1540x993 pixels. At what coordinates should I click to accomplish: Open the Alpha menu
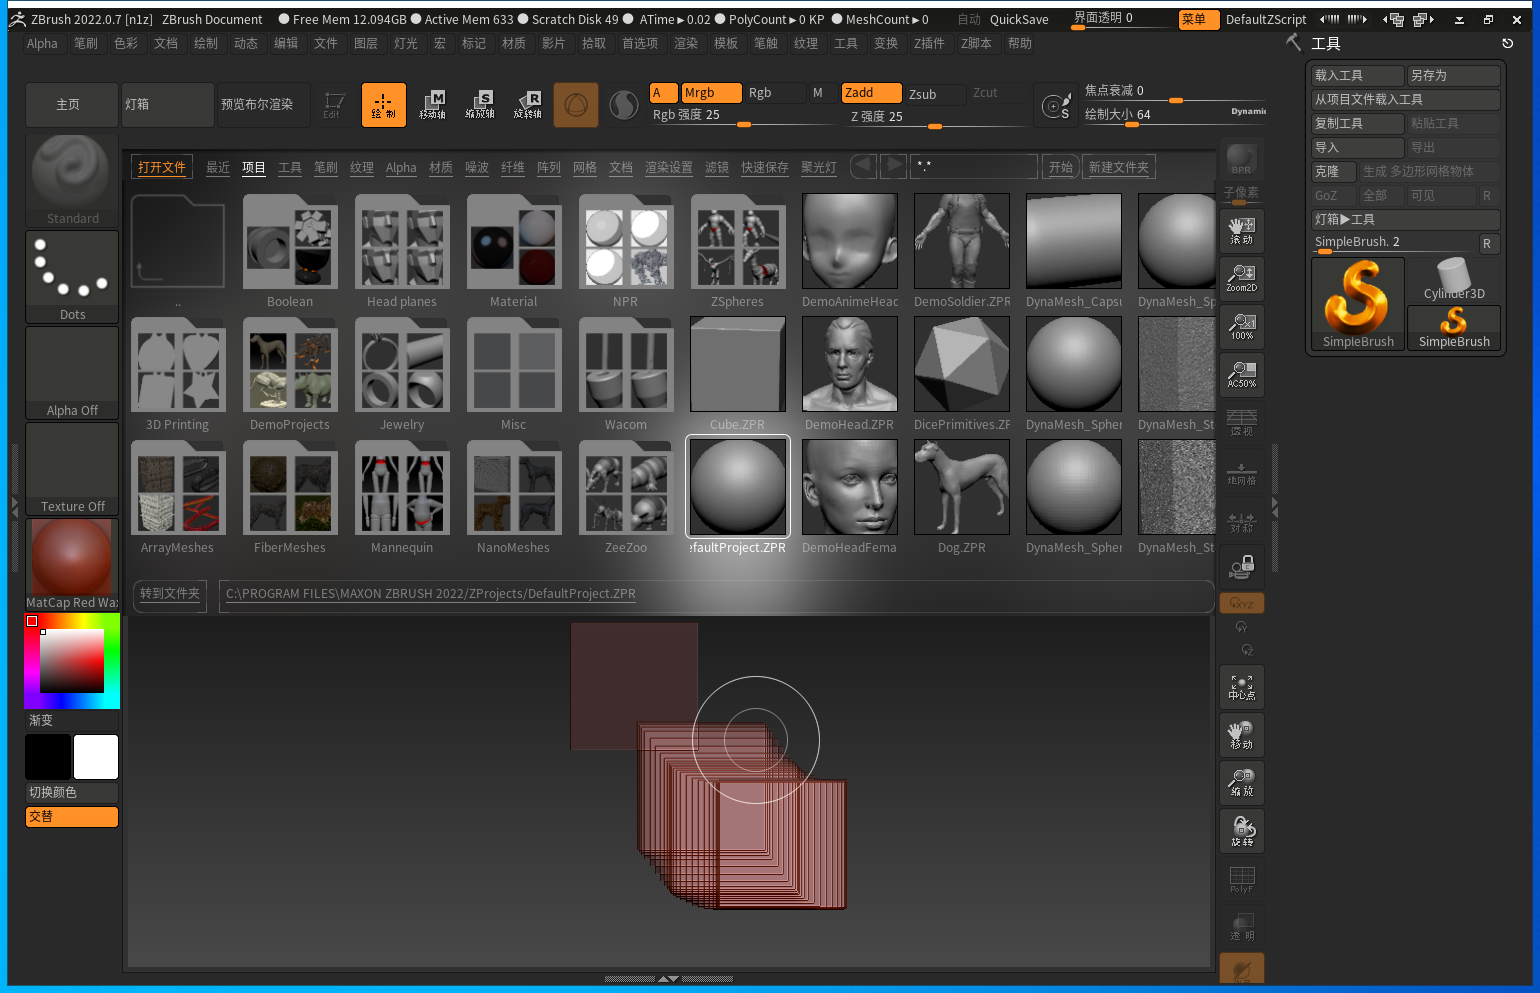point(42,44)
